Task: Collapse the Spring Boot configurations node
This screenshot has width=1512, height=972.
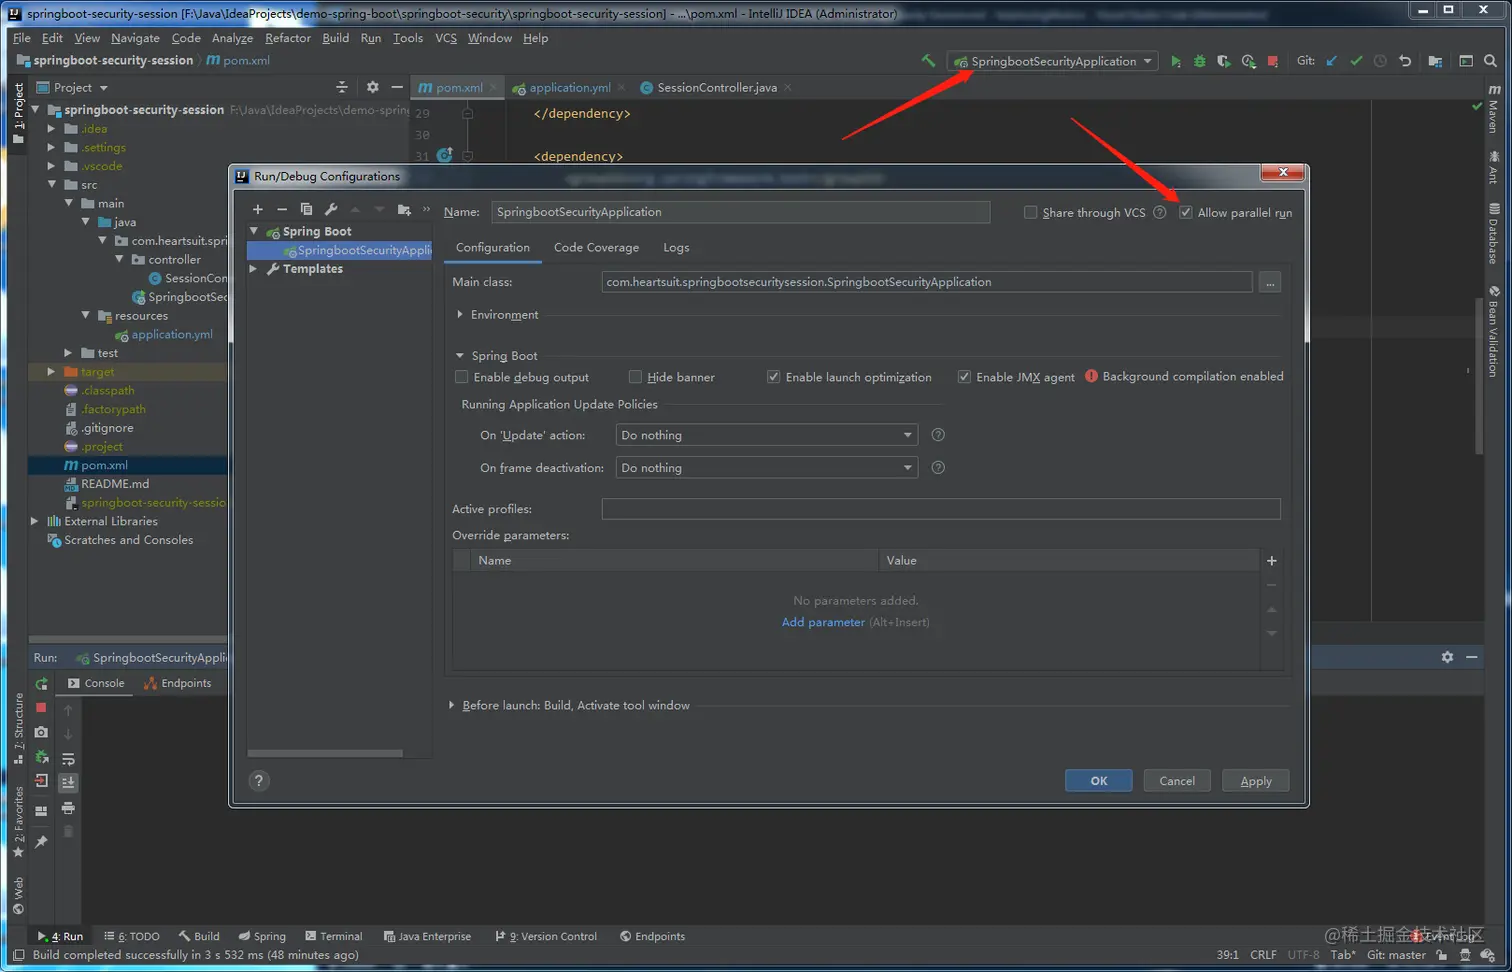Action: (x=254, y=231)
